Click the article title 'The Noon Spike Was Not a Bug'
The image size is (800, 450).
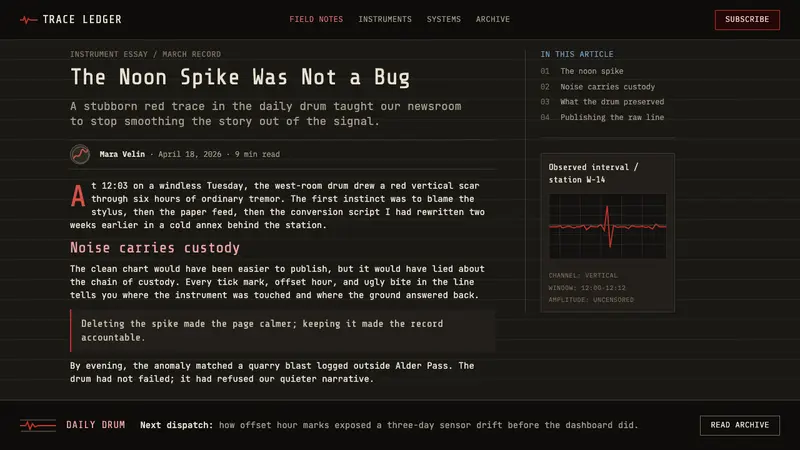click(x=240, y=78)
